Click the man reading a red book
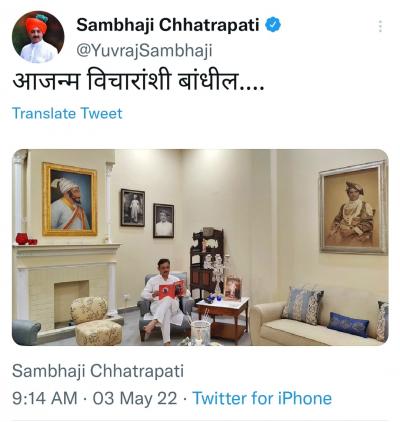This screenshot has height=422, width=400. point(164,298)
